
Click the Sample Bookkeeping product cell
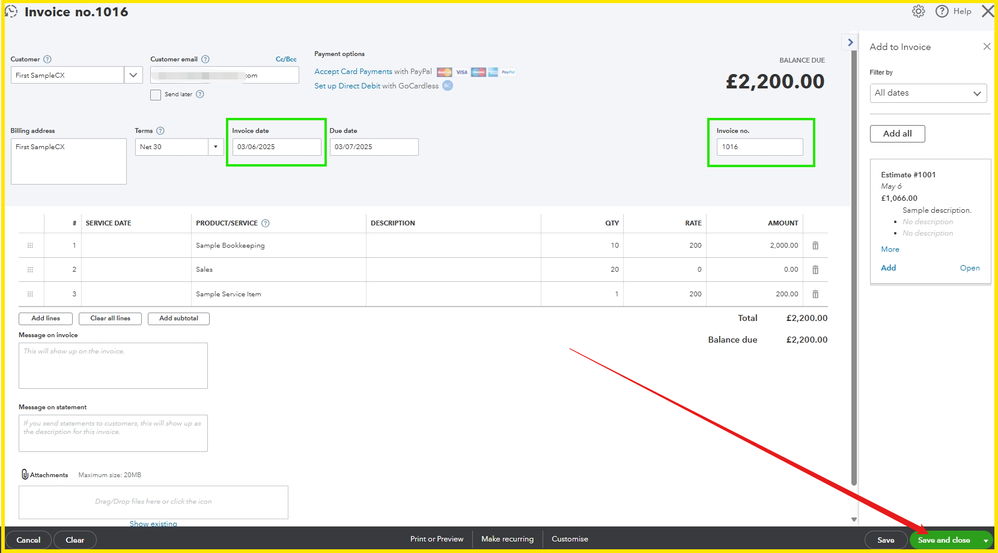pyautogui.click(x=279, y=246)
